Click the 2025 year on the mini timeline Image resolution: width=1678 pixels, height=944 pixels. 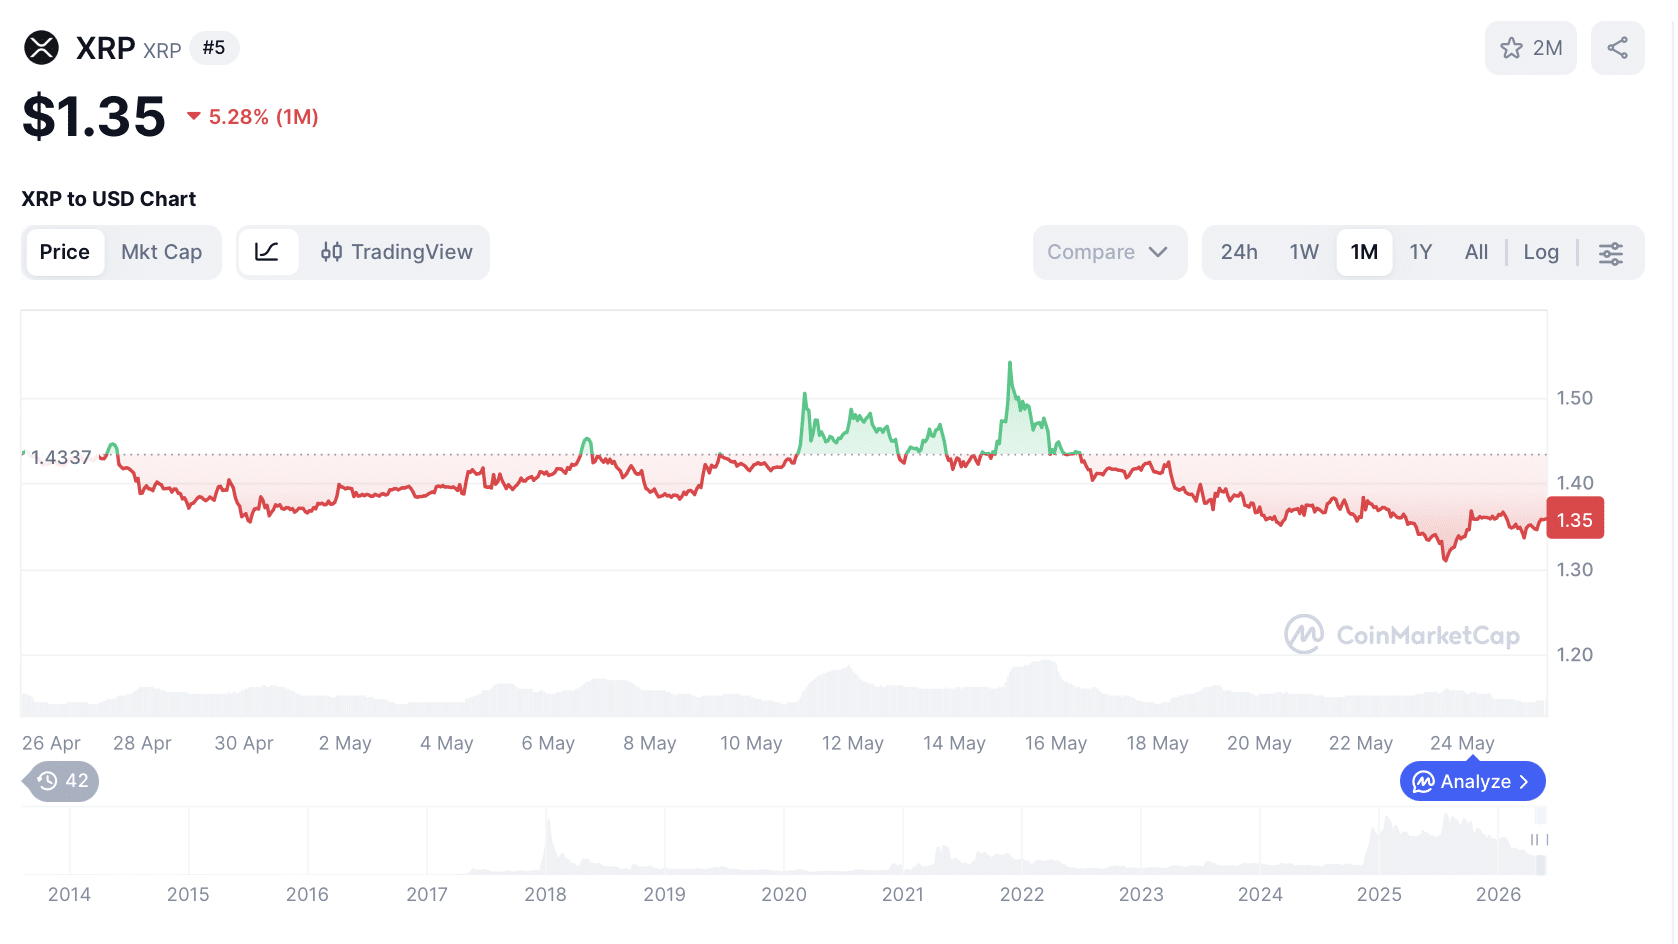click(x=1379, y=894)
